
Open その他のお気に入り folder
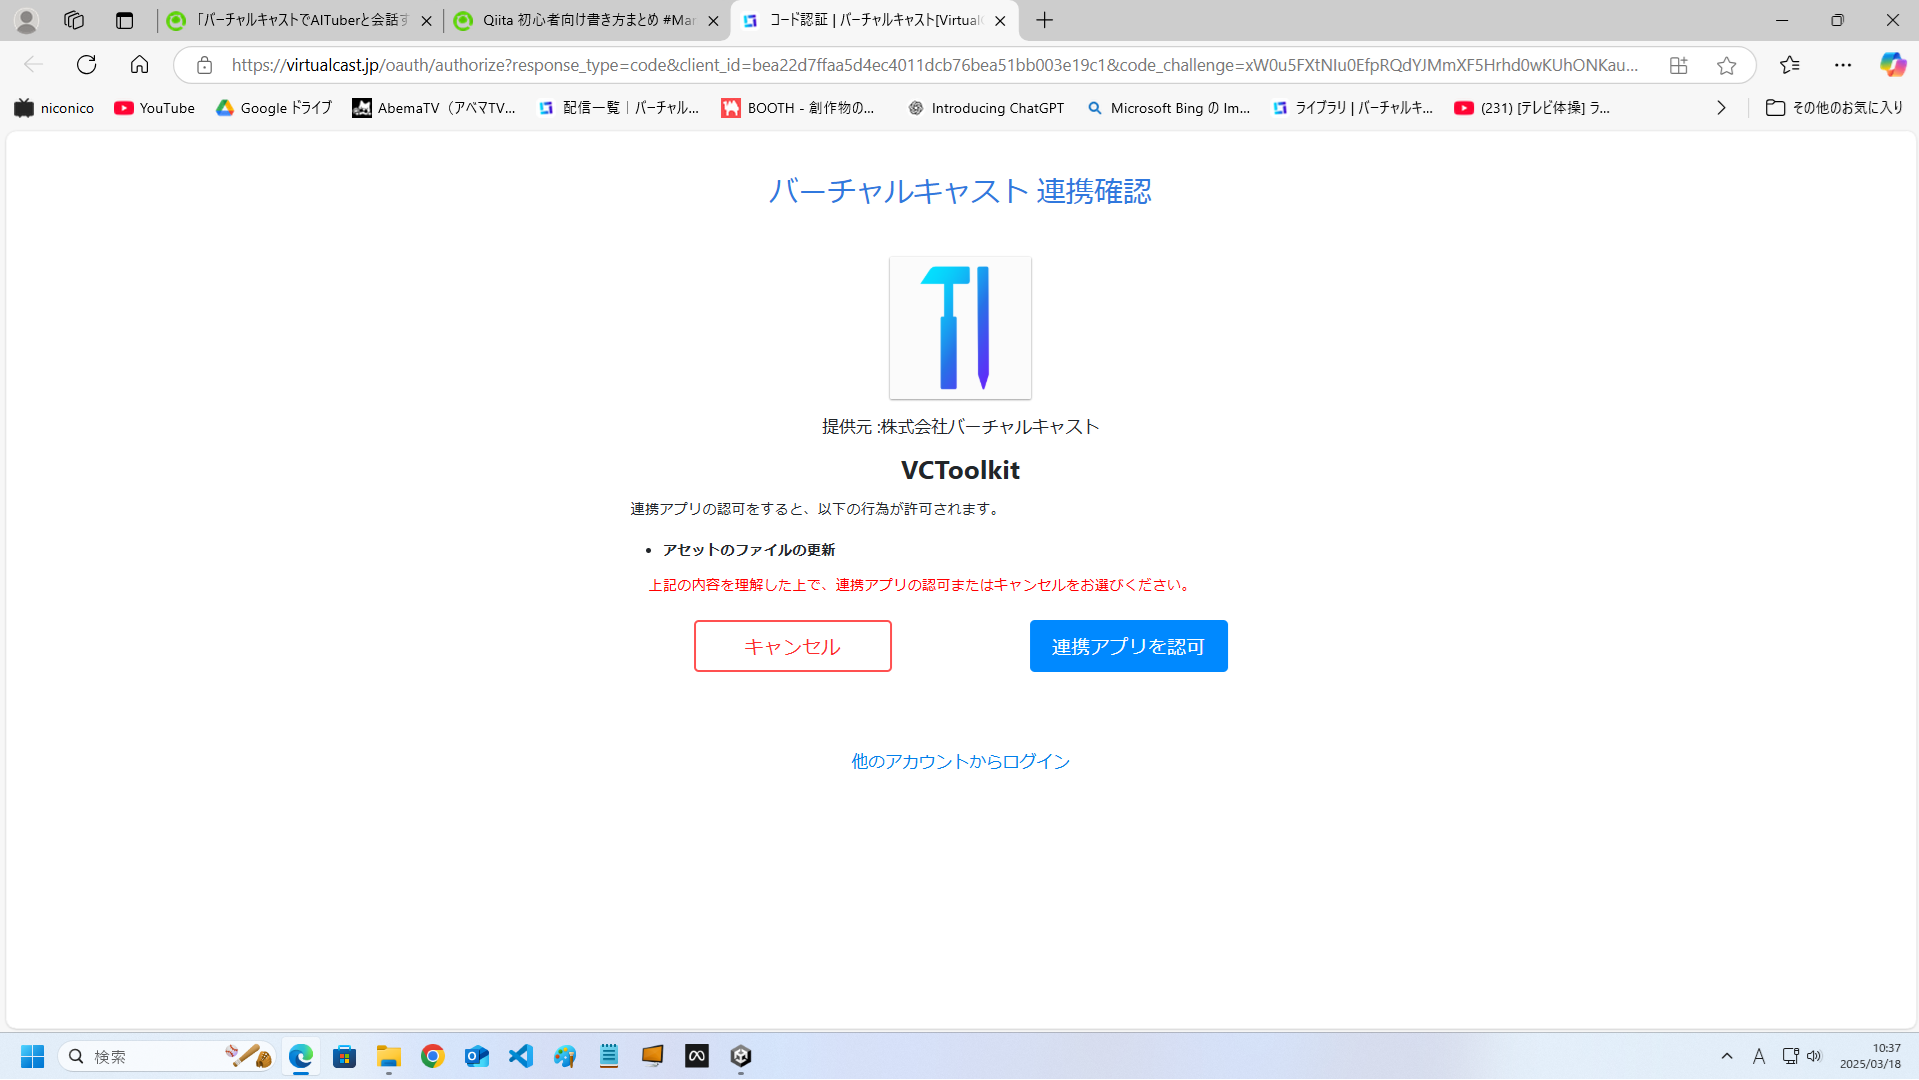[x=1835, y=108]
